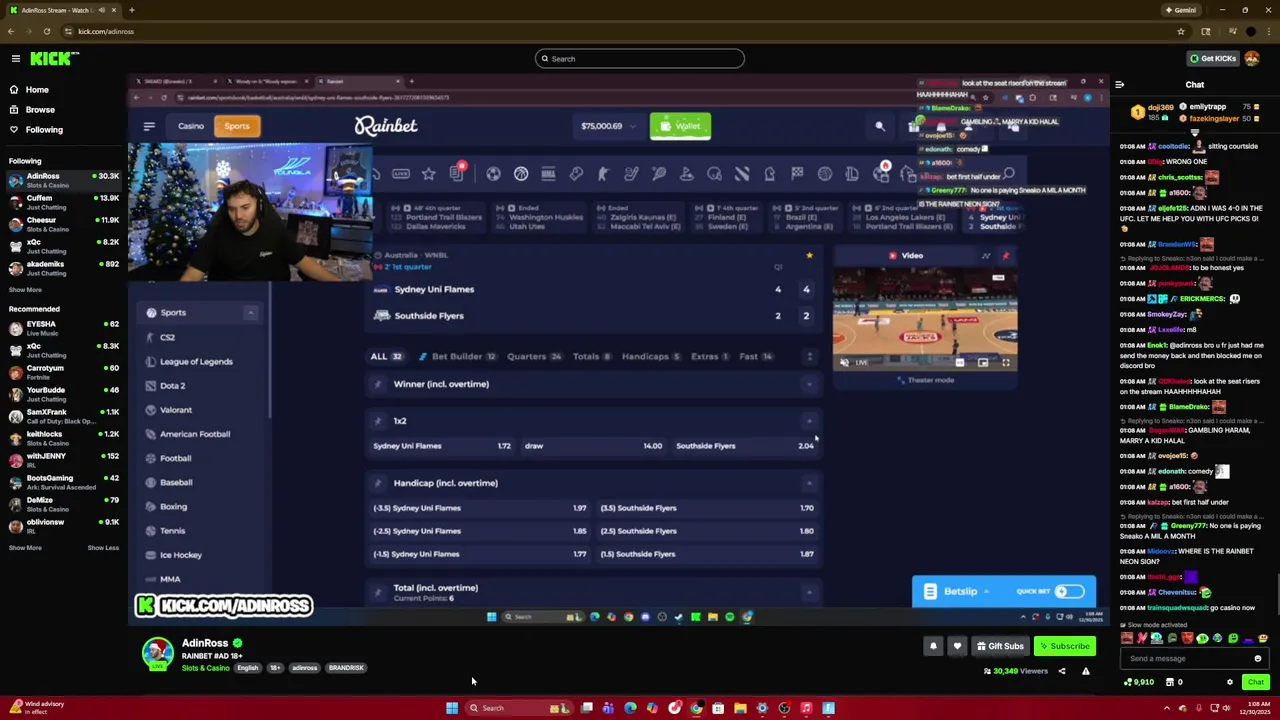Select the Sports tab on Rainbet

point(237,126)
